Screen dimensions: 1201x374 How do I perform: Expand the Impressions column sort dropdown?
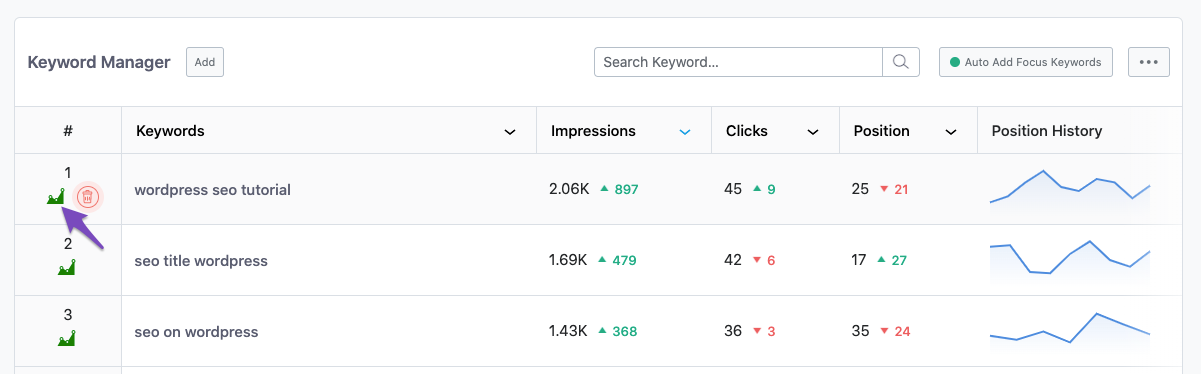(685, 132)
